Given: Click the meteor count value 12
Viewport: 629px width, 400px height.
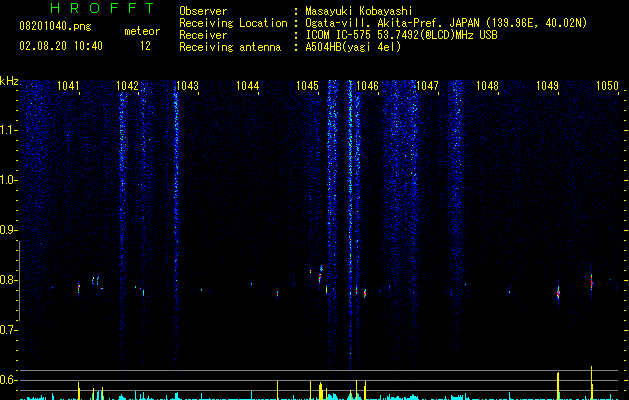Looking at the screenshot, I should click(x=145, y=46).
